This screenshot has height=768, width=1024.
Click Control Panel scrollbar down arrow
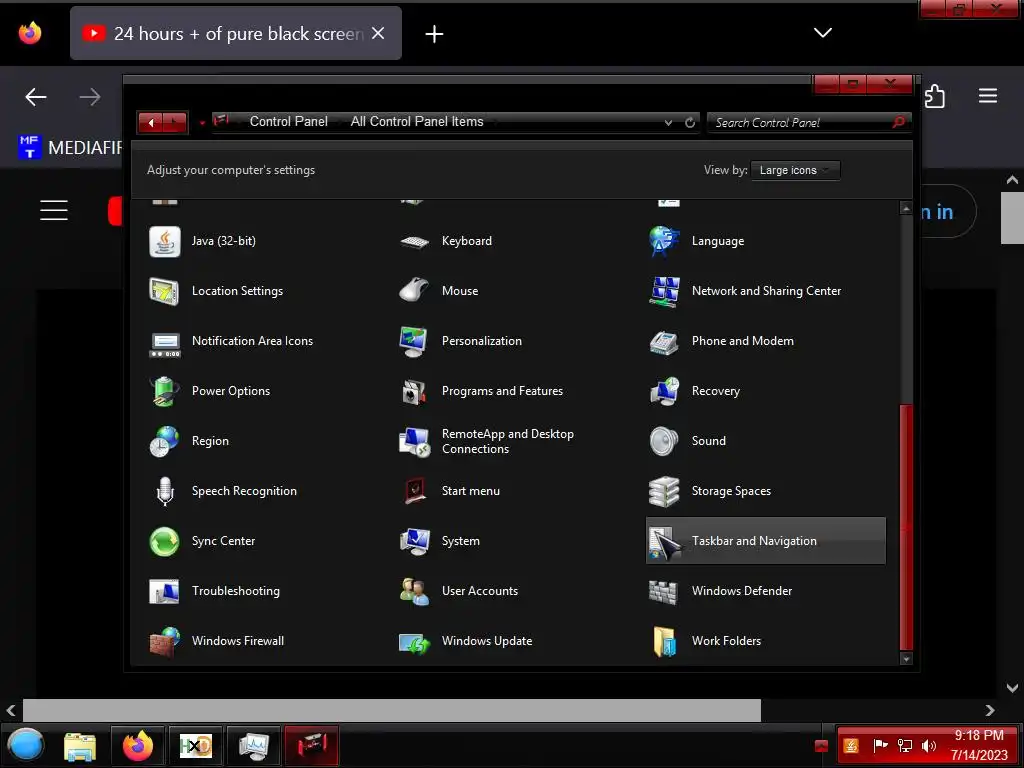coord(906,659)
